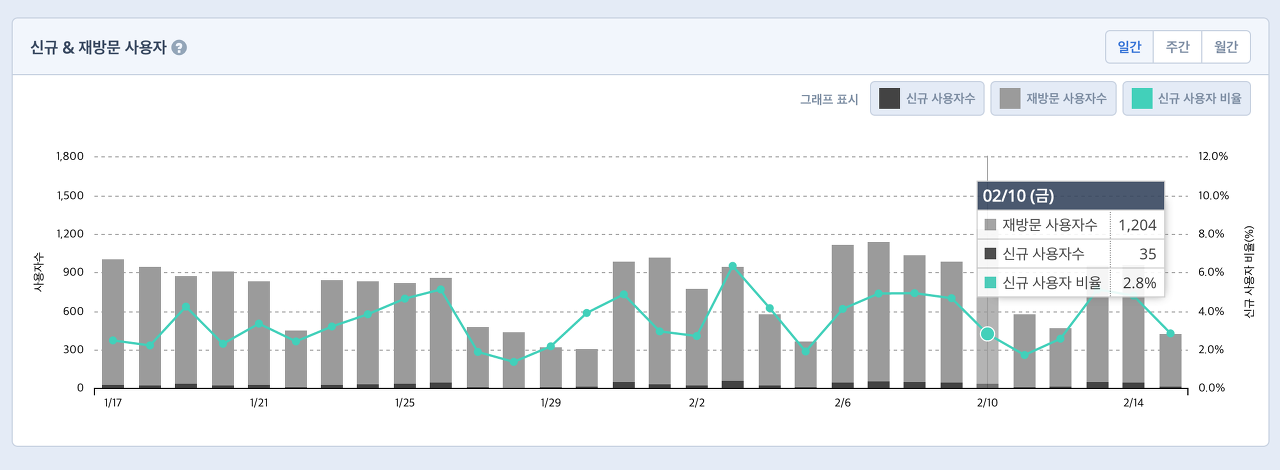This screenshot has width=1280, height=470.
Task: Click the bar above the 2/6 label
Action: tap(843, 316)
